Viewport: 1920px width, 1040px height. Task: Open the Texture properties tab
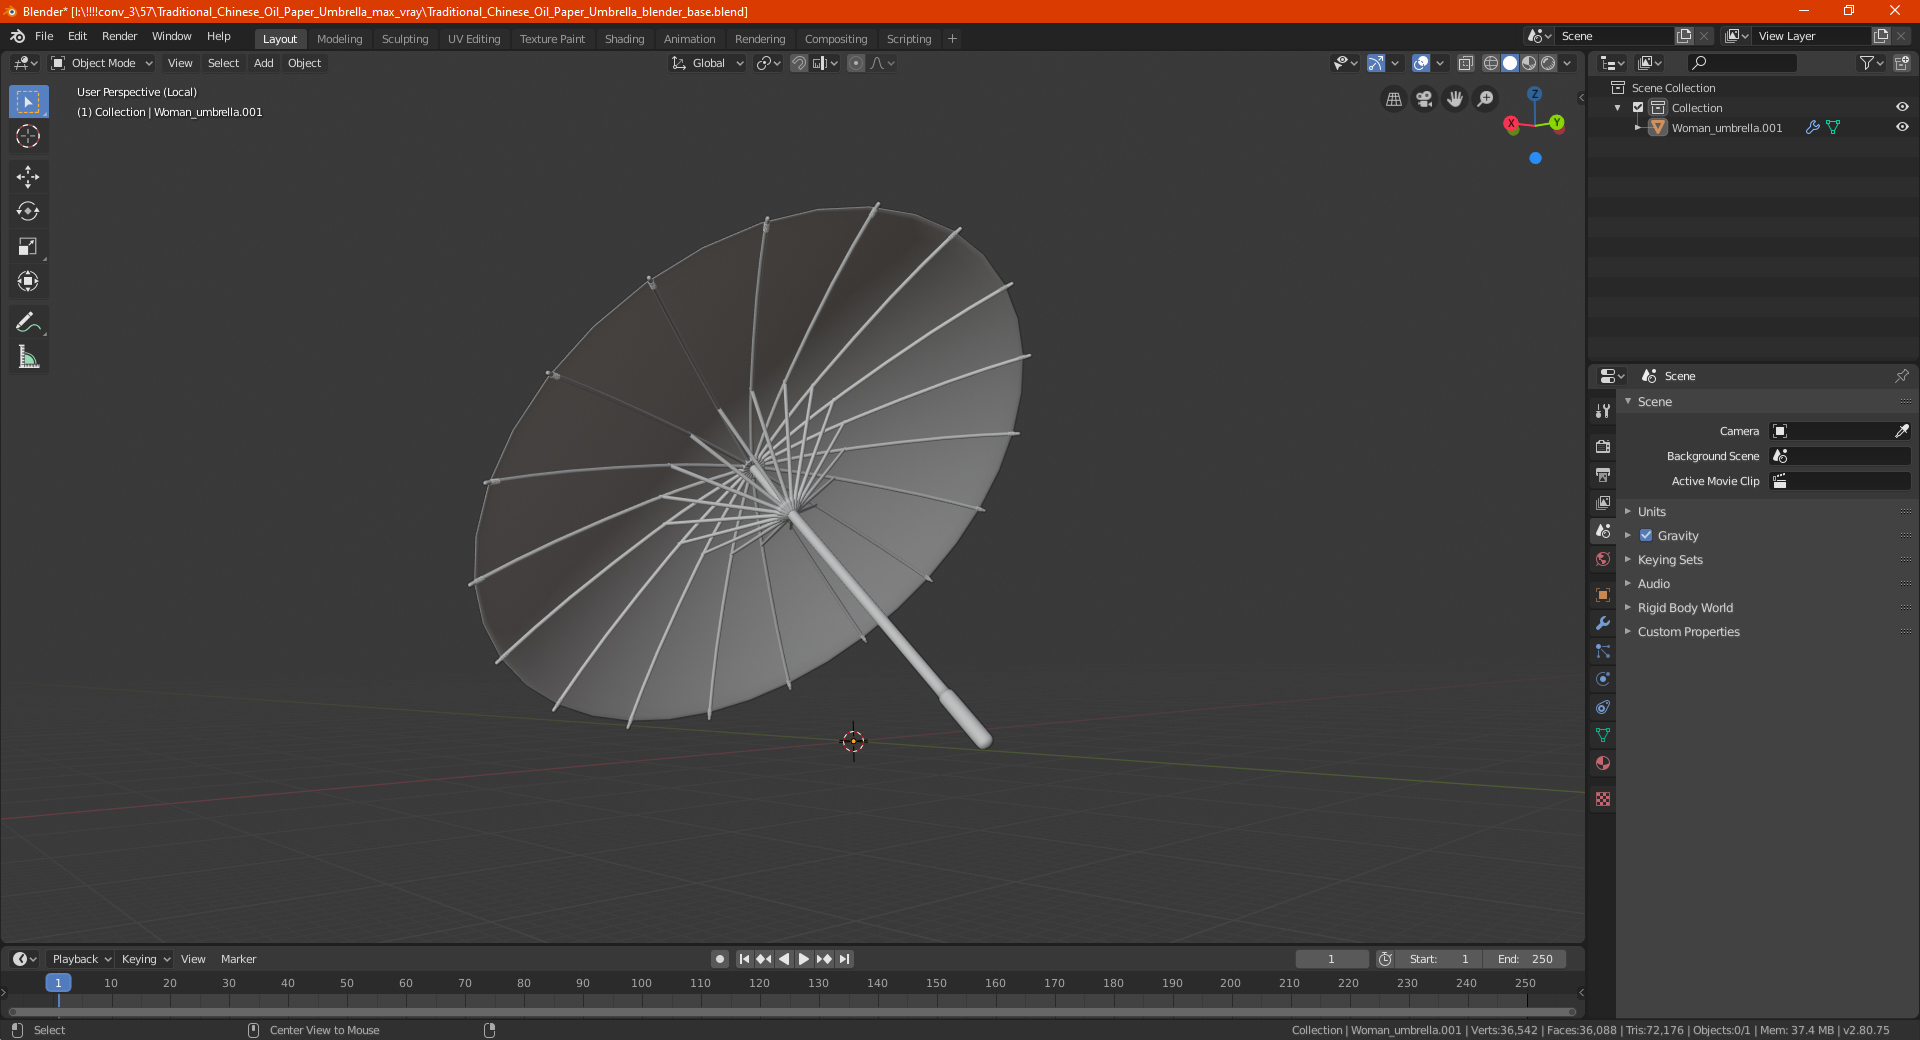(x=1603, y=799)
